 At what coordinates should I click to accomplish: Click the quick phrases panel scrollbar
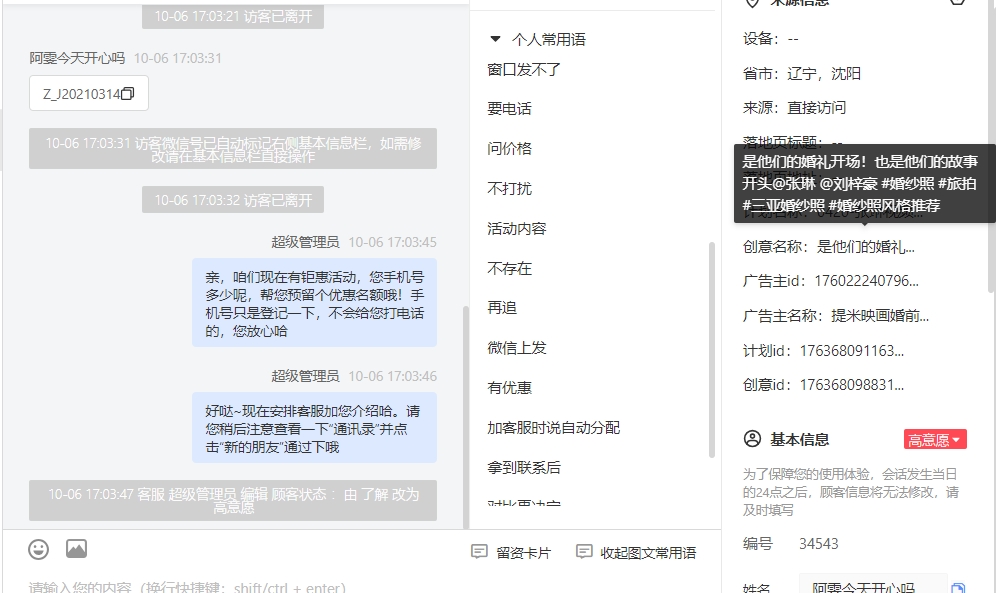(711, 349)
